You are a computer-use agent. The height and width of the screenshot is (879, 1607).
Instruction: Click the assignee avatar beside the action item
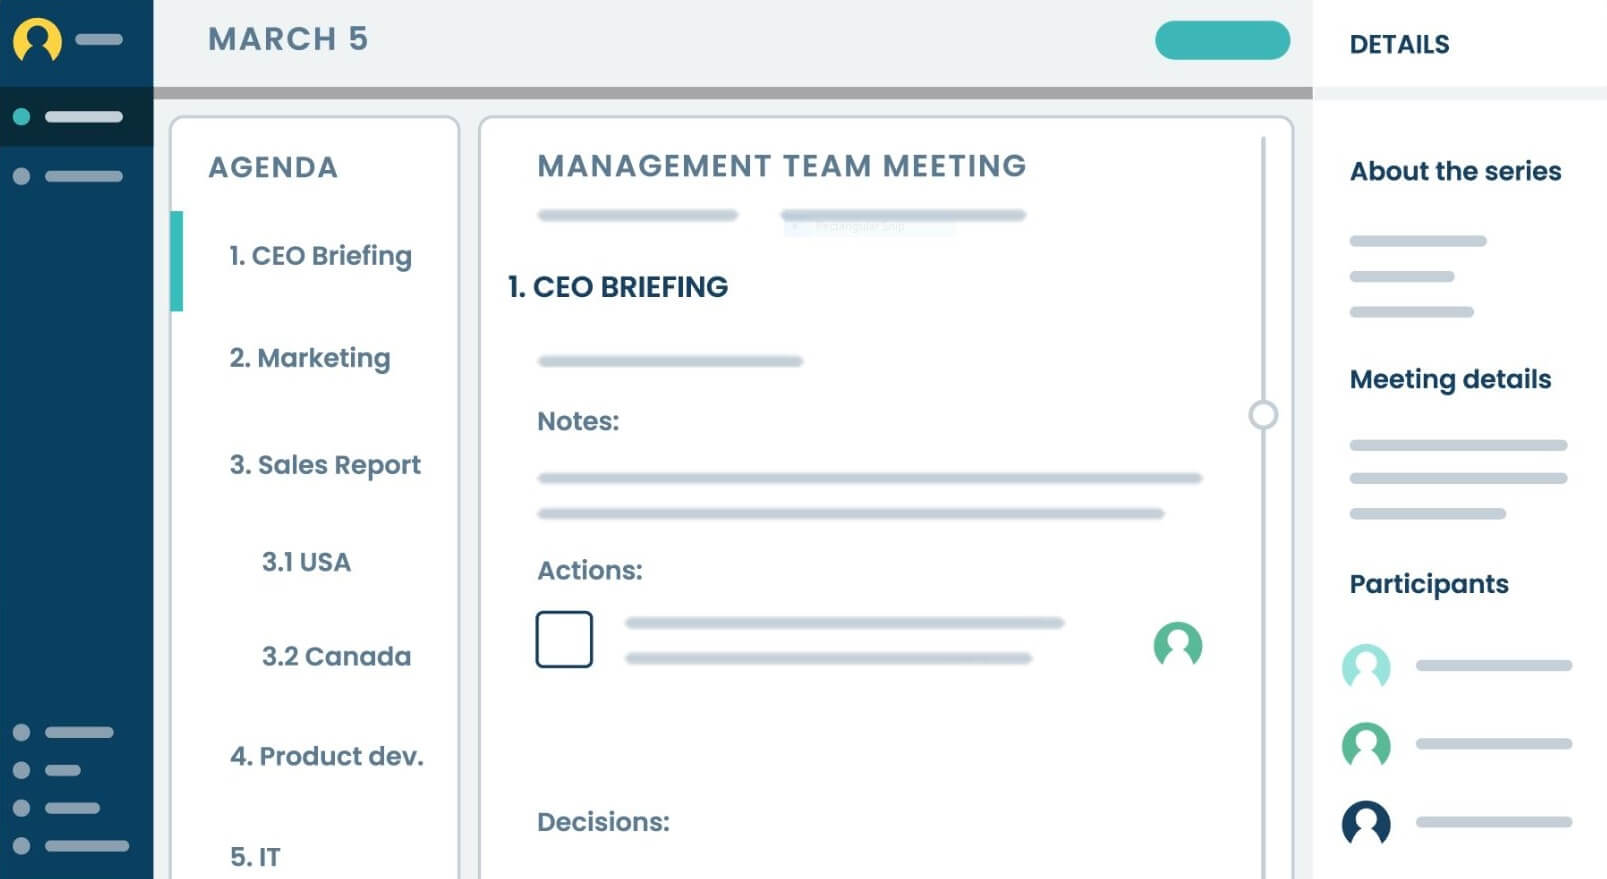pos(1177,644)
